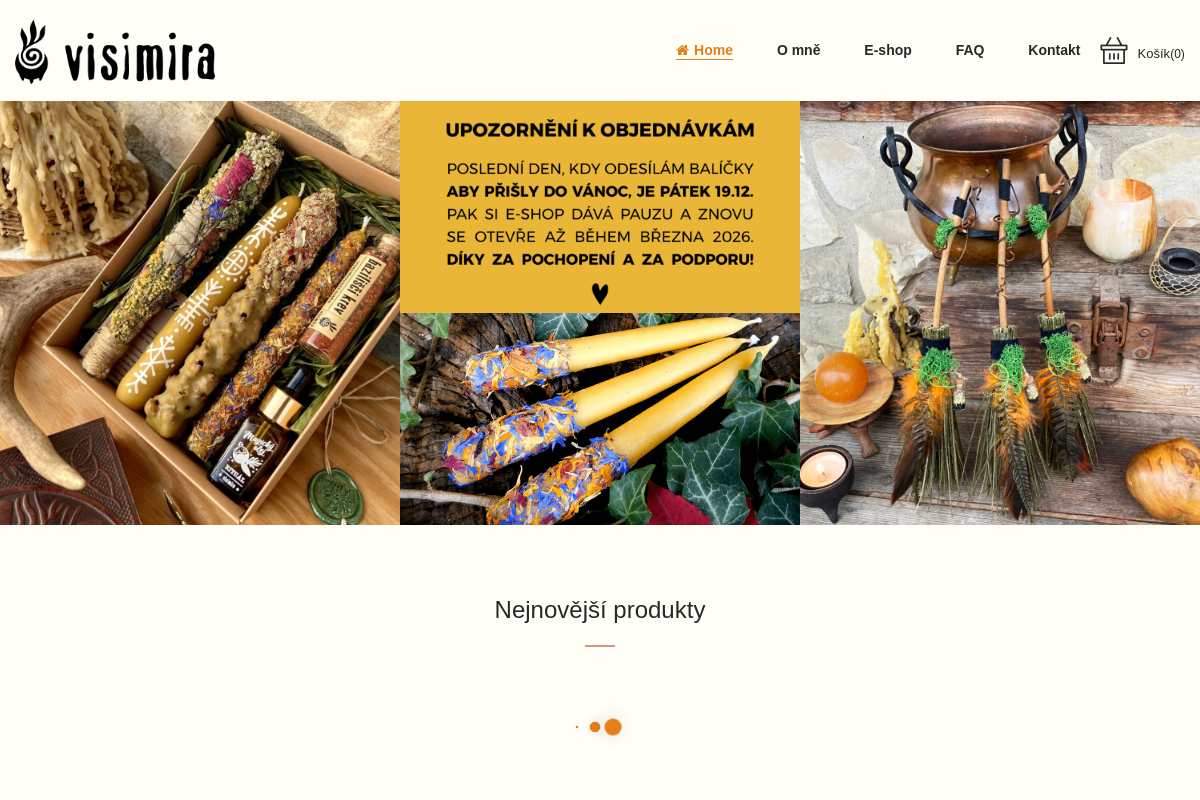
Task: Open the copper cauldron and brooms banner
Action: click(x=1000, y=313)
